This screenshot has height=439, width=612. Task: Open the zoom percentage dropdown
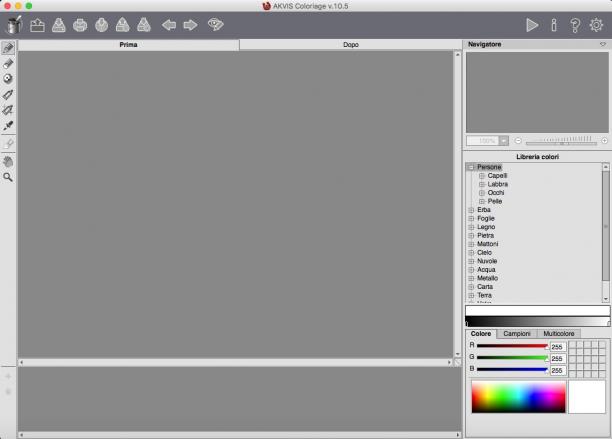(x=504, y=140)
